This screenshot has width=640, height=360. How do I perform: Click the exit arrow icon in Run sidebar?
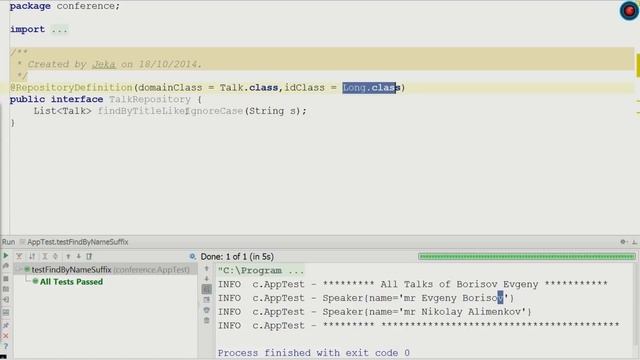[6, 300]
